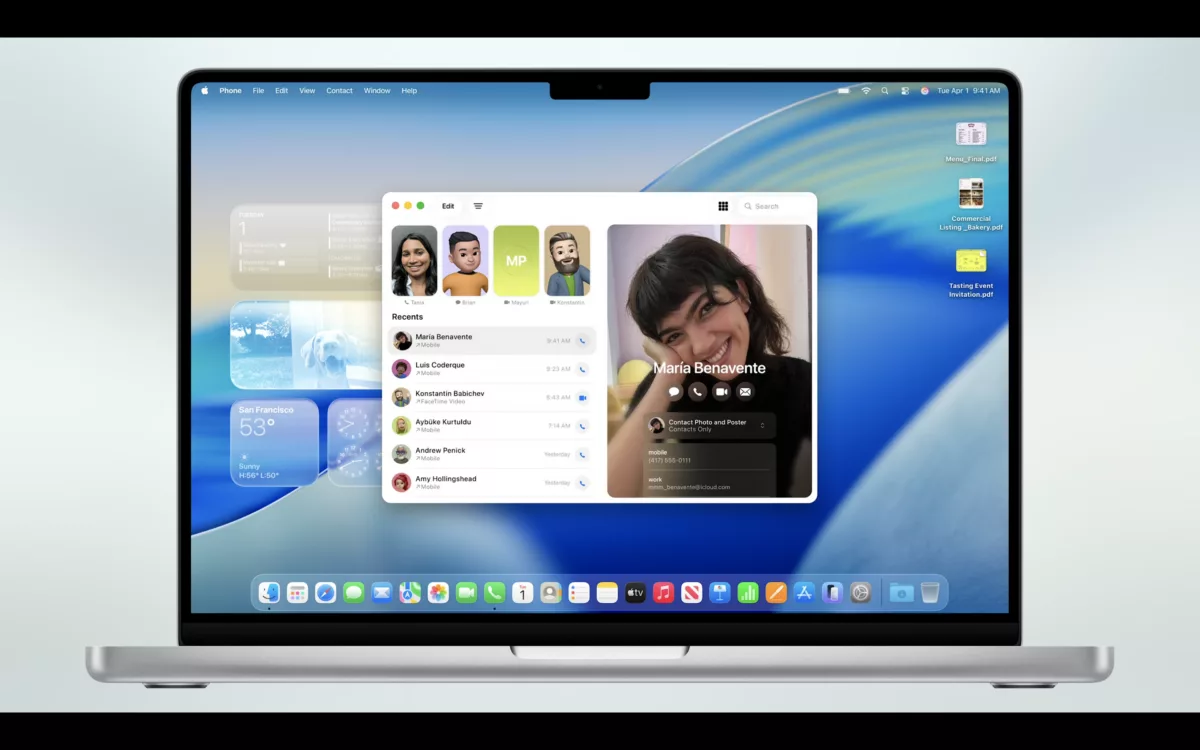Launch Apple TV from the Dock
This screenshot has height=750, width=1200.
pos(635,593)
